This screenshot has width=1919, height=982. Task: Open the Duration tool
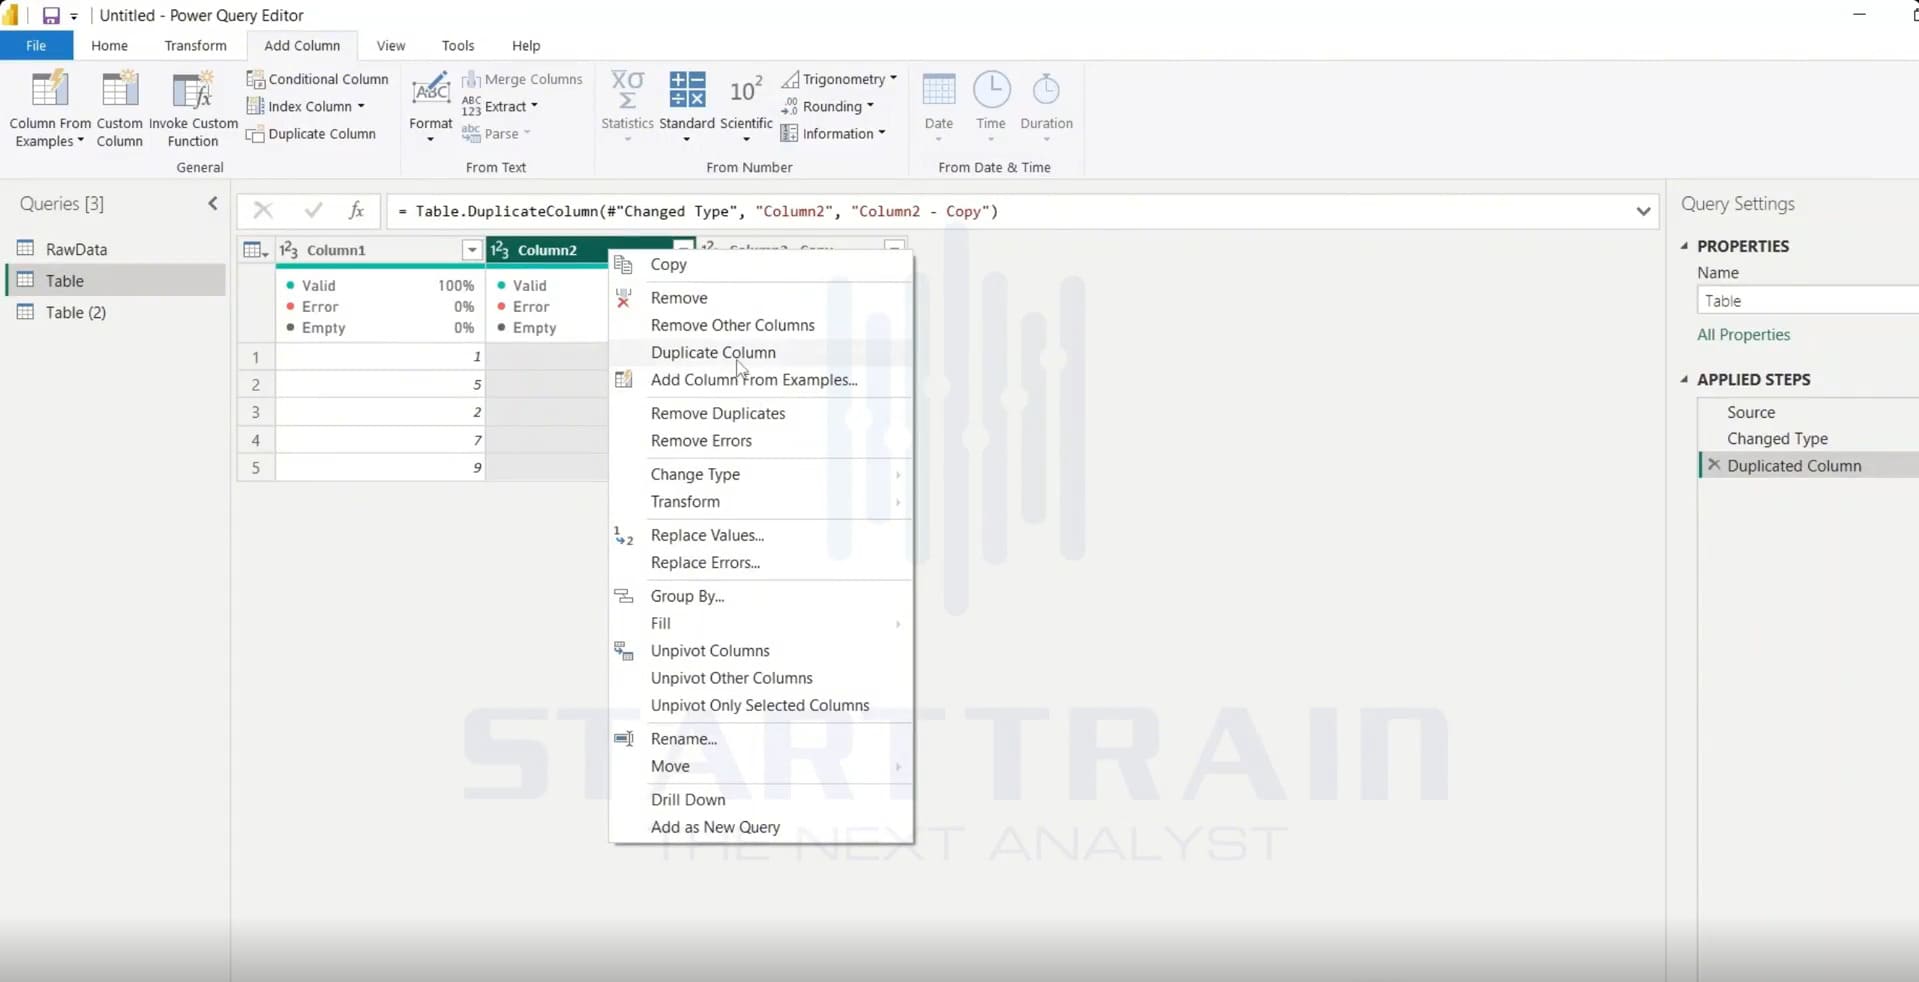tap(1046, 106)
